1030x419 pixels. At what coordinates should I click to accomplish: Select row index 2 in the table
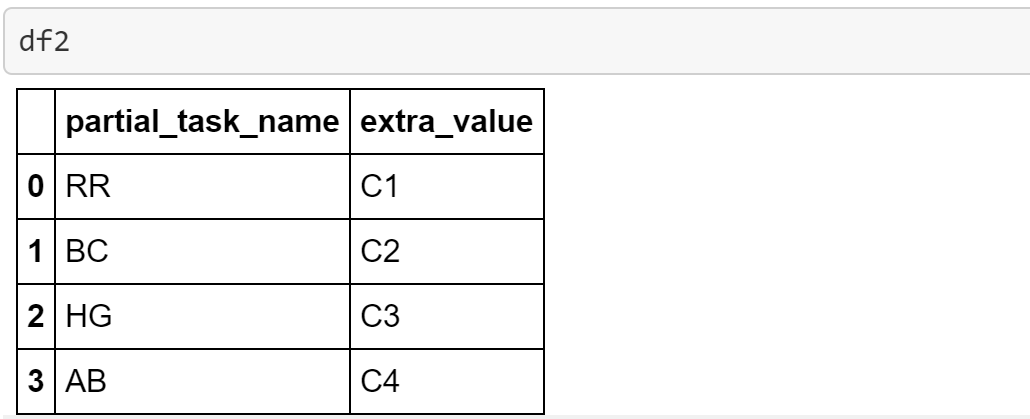coord(35,316)
